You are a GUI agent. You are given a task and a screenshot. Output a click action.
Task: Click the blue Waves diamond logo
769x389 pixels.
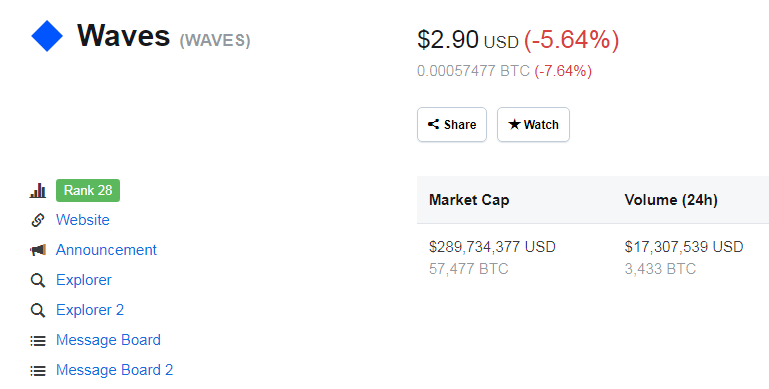(47, 36)
